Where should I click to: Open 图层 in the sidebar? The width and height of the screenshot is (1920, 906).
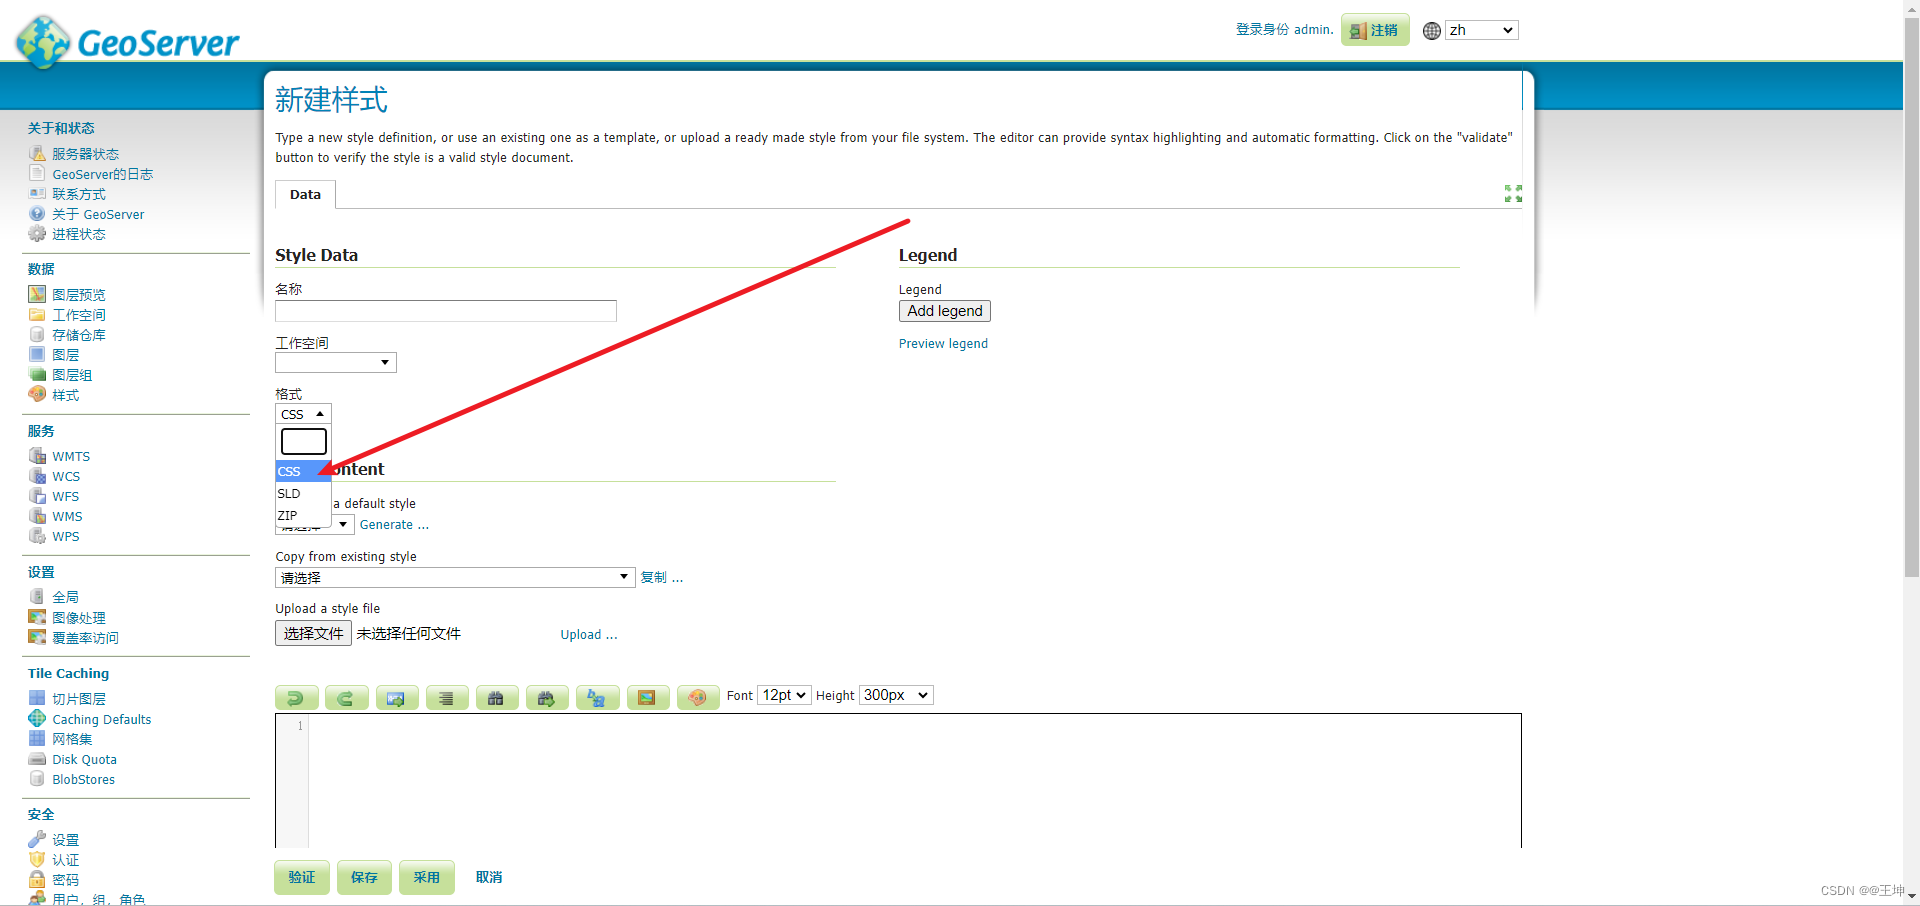click(65, 355)
